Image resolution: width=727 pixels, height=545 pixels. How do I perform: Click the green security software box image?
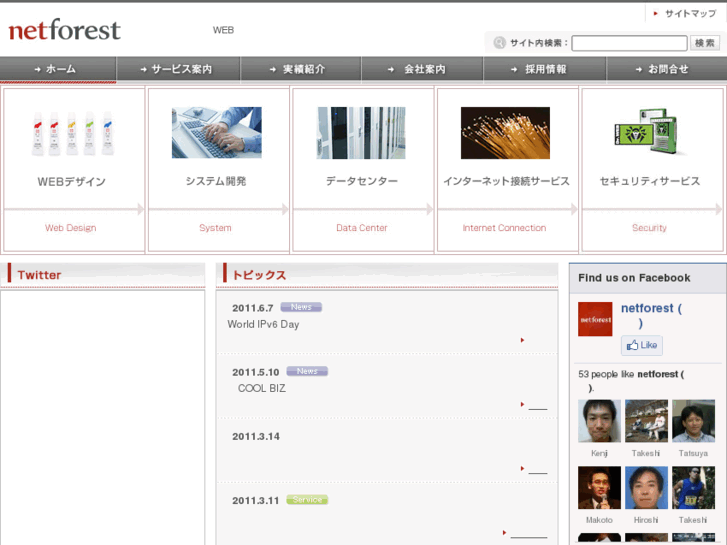point(648,132)
